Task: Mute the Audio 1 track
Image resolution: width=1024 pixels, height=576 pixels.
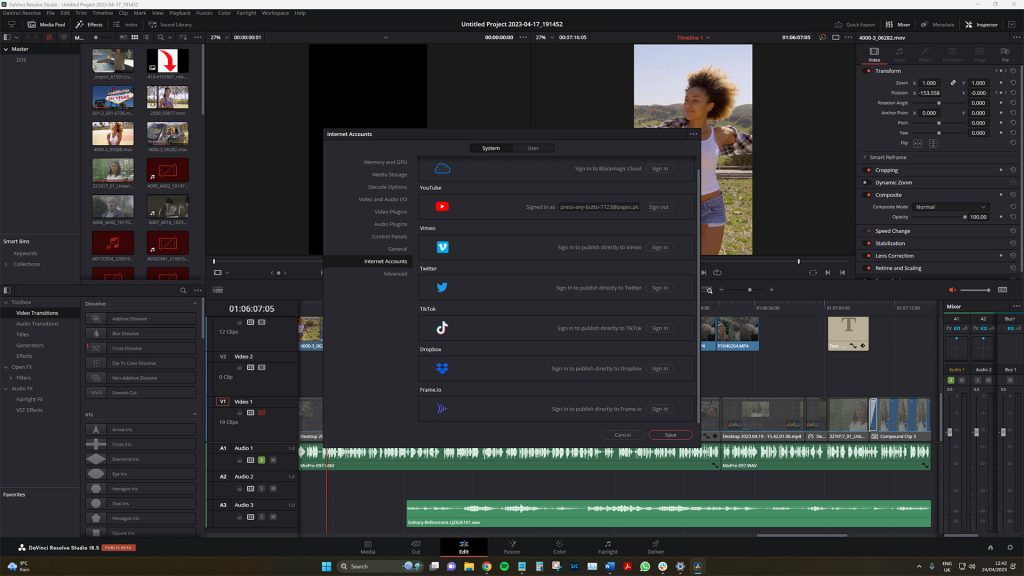Action: tap(273, 460)
